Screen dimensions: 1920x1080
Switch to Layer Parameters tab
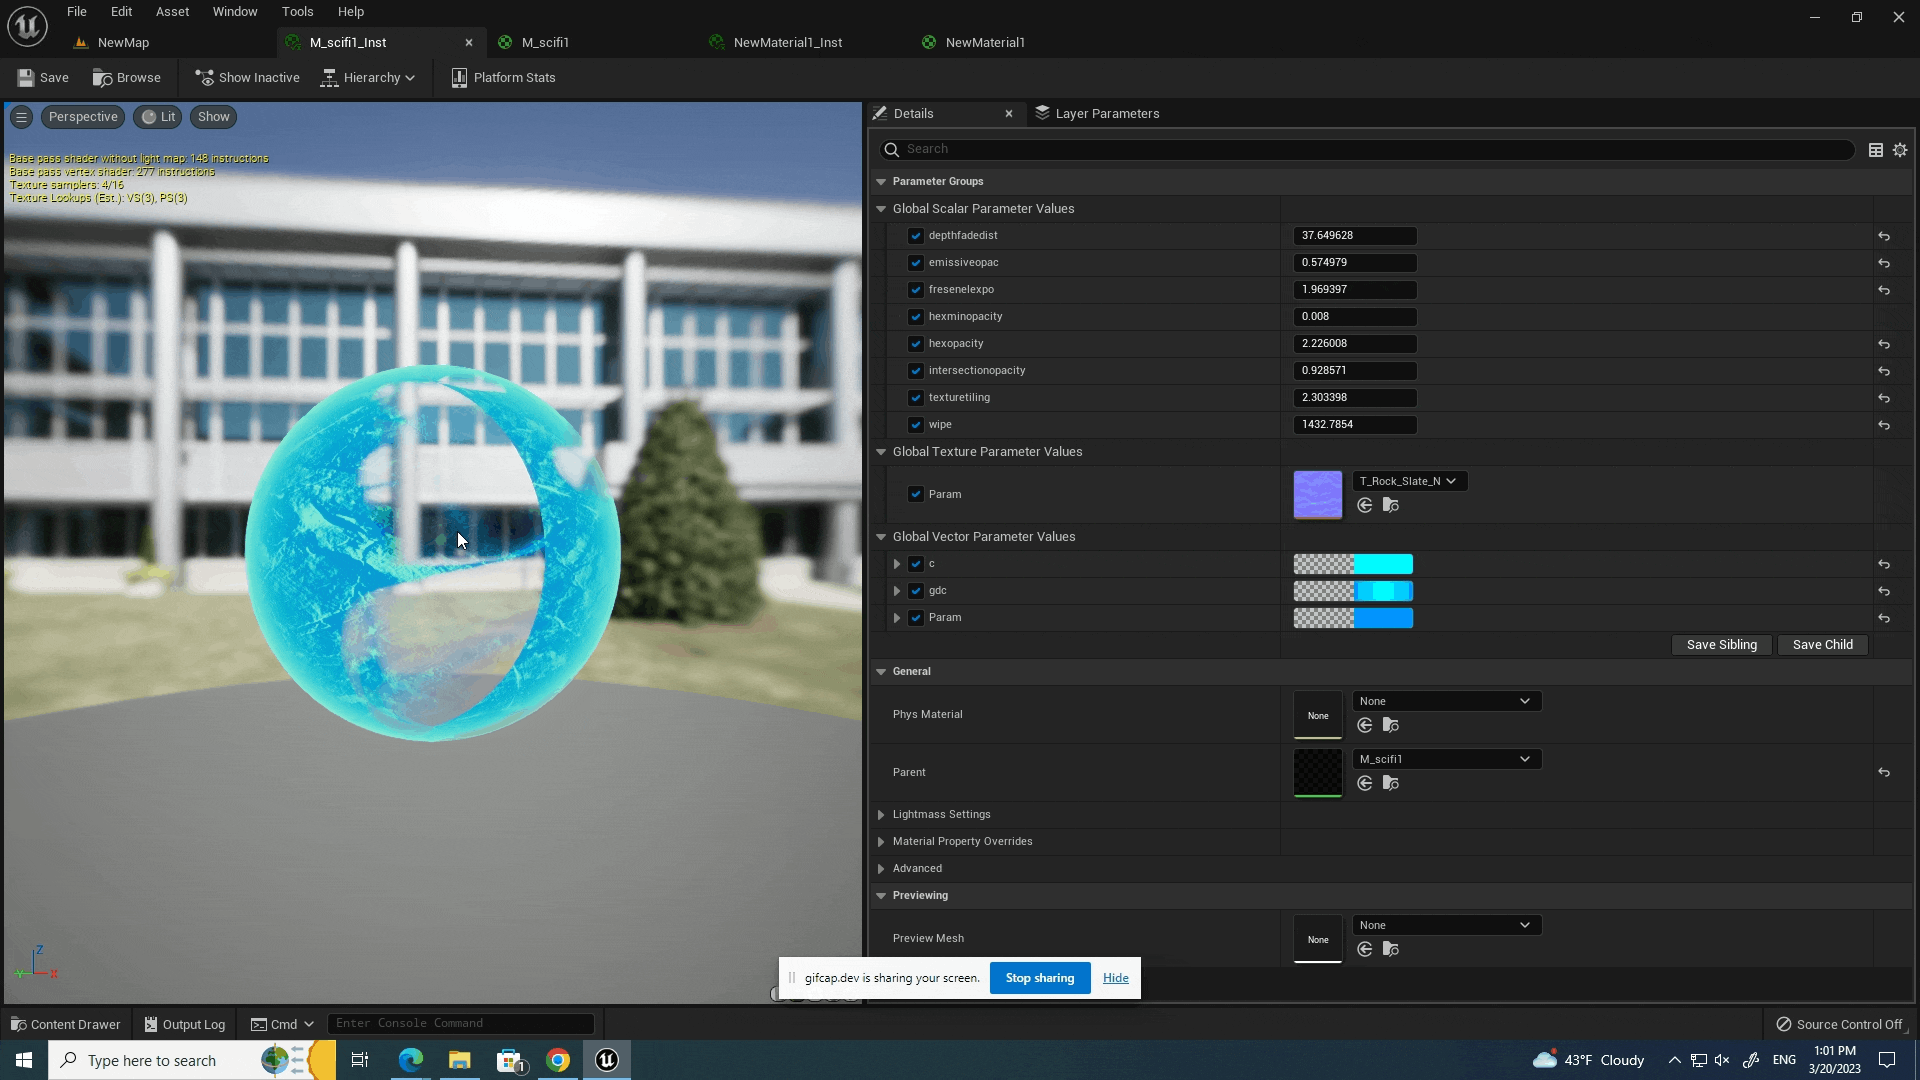tap(1097, 114)
